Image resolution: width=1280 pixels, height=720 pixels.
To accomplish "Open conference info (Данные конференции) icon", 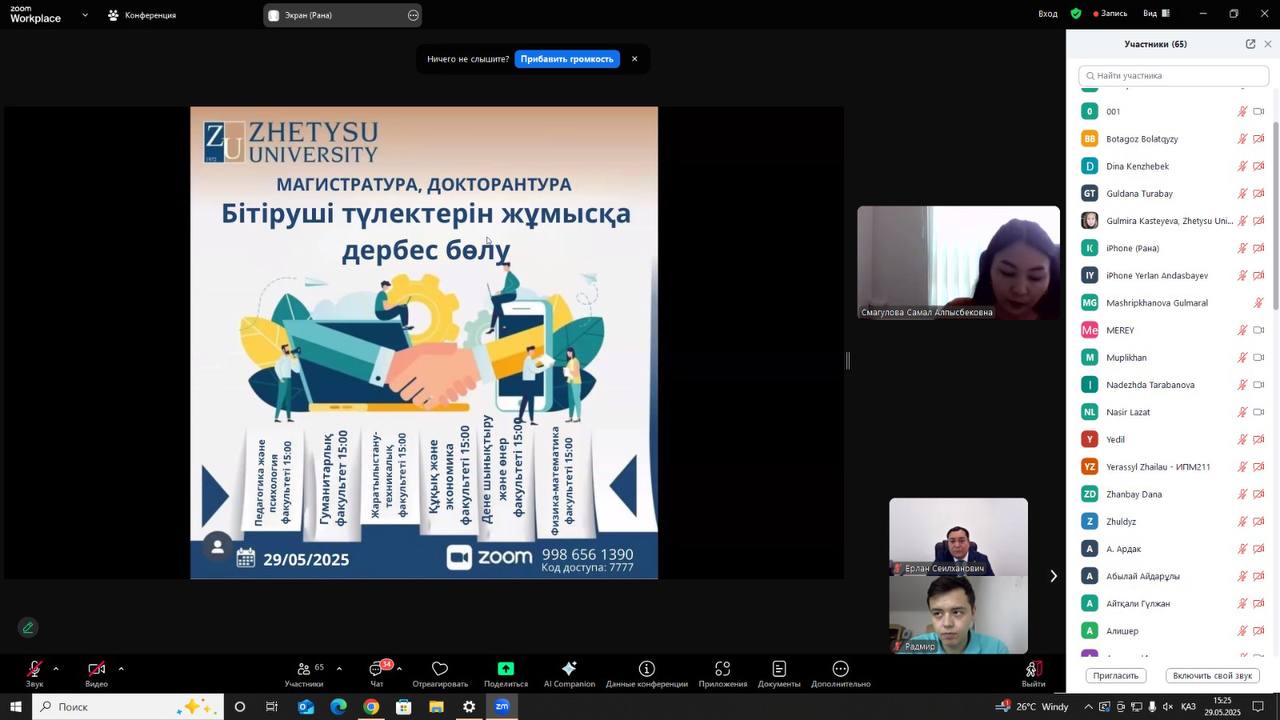I will pos(647,669).
